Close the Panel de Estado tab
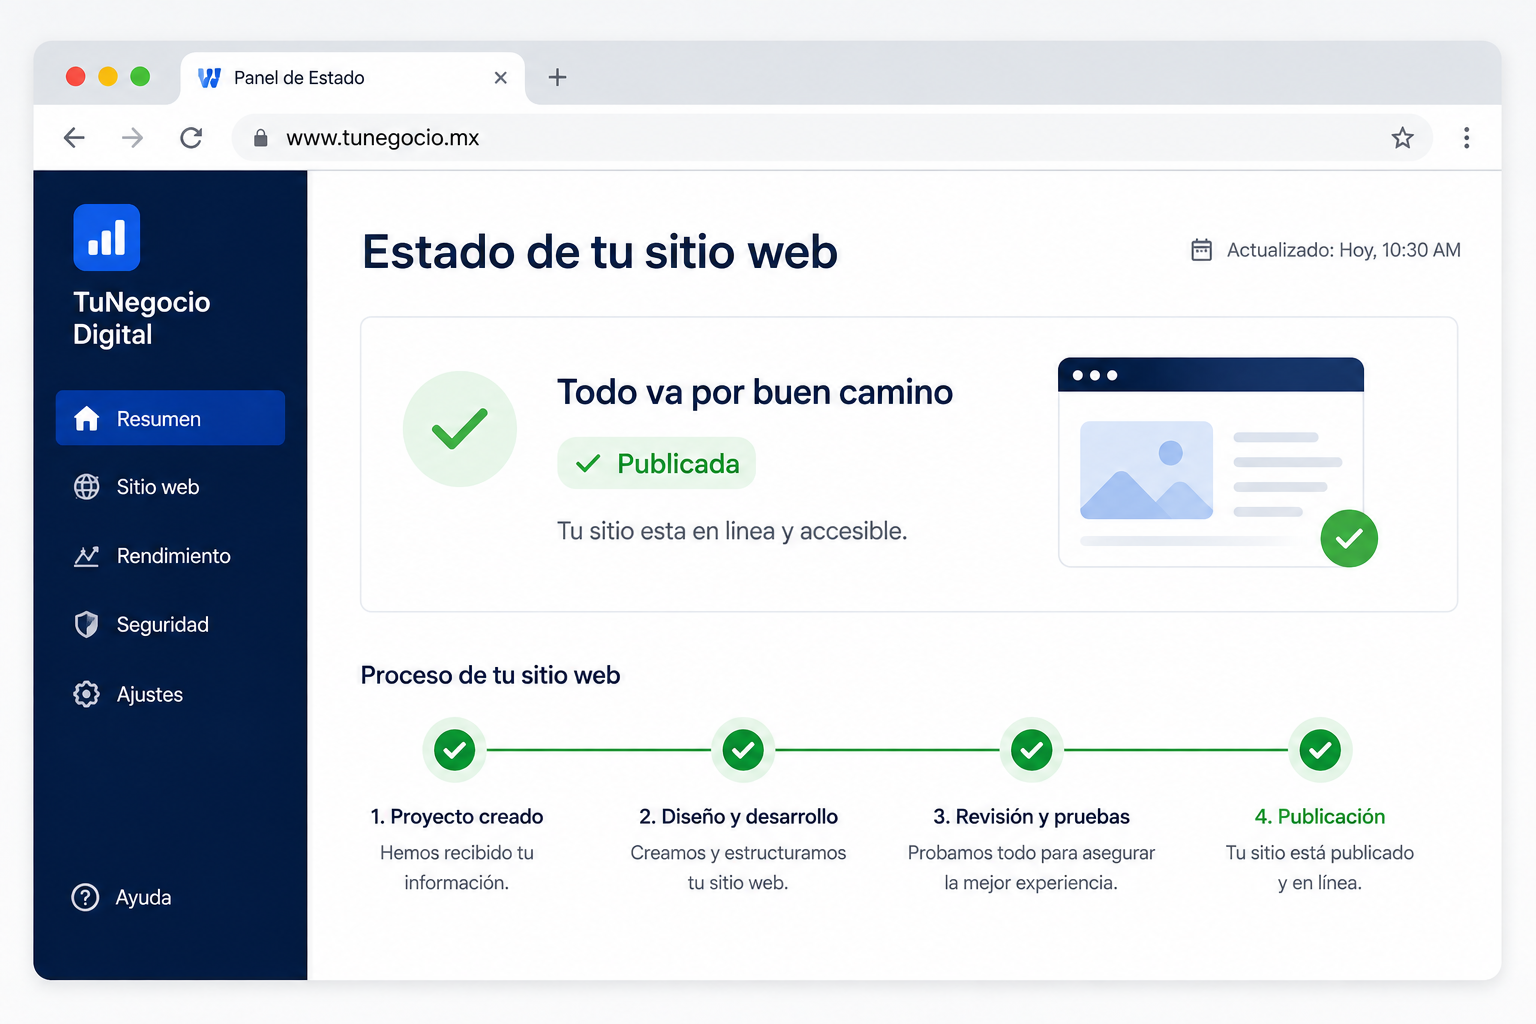 pos(501,77)
